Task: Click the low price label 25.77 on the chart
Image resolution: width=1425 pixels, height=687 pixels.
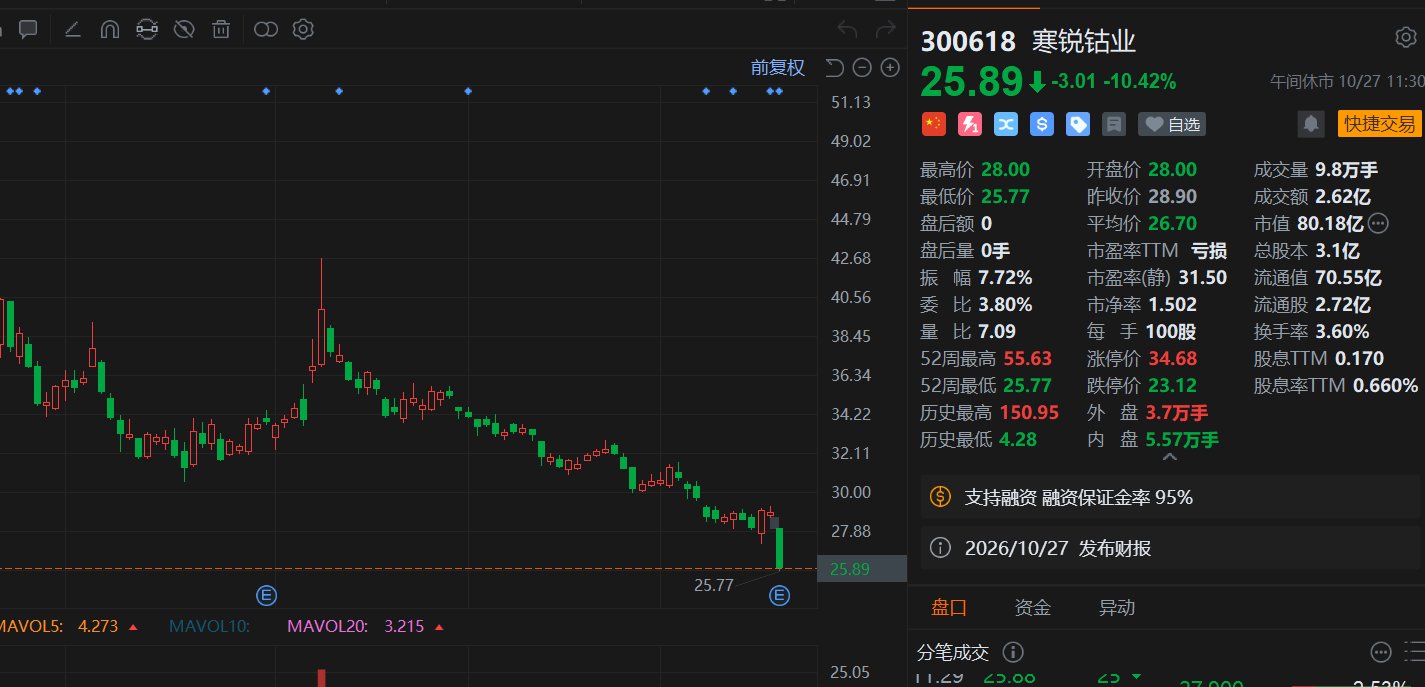Action: (713, 585)
